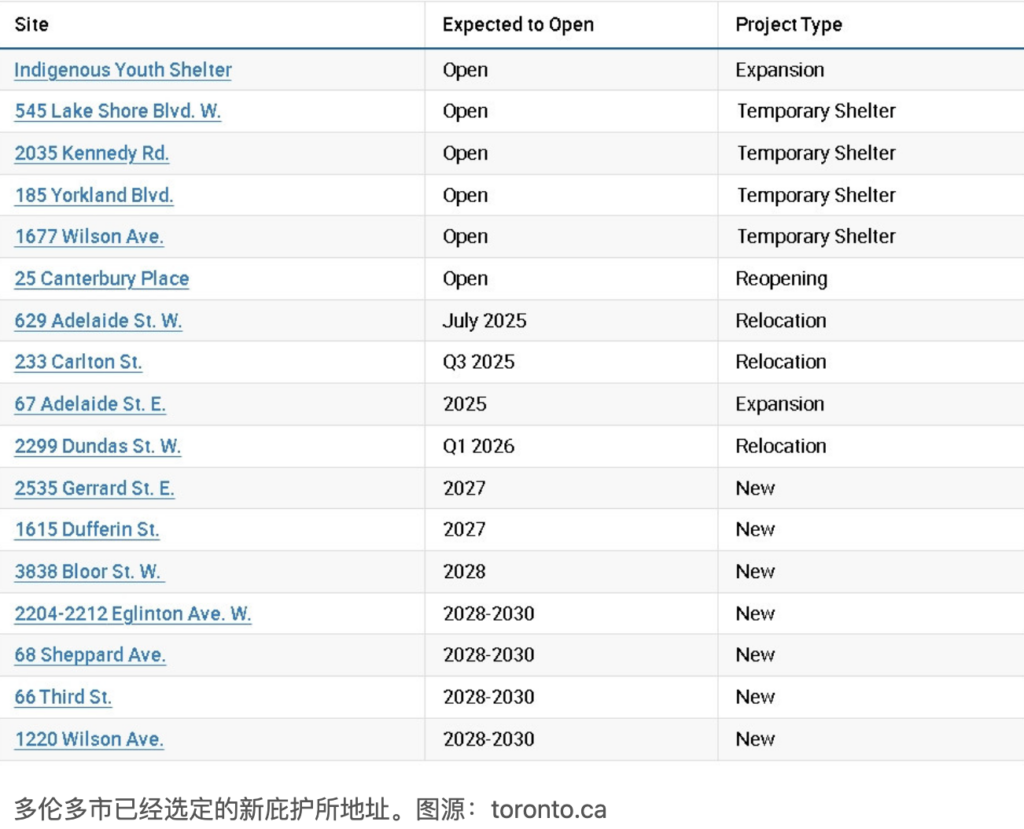Open the 233 Carlton St. link

[78, 362]
